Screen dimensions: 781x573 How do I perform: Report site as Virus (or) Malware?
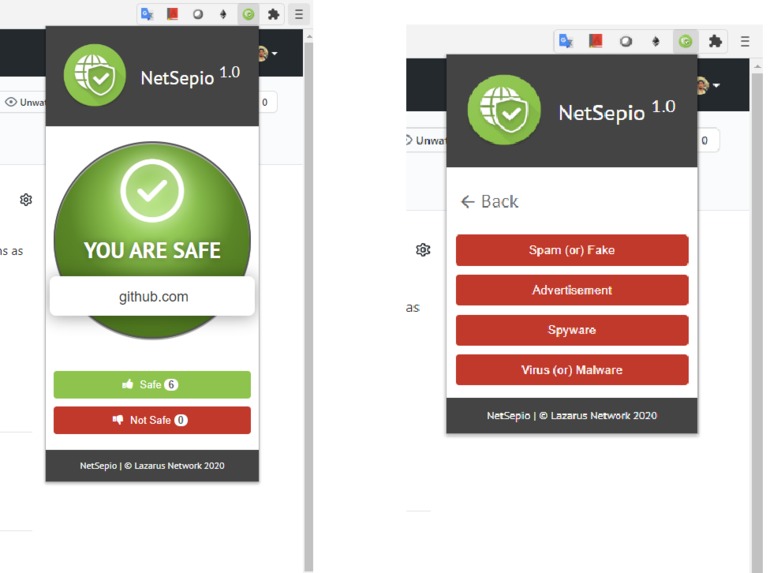pos(572,370)
